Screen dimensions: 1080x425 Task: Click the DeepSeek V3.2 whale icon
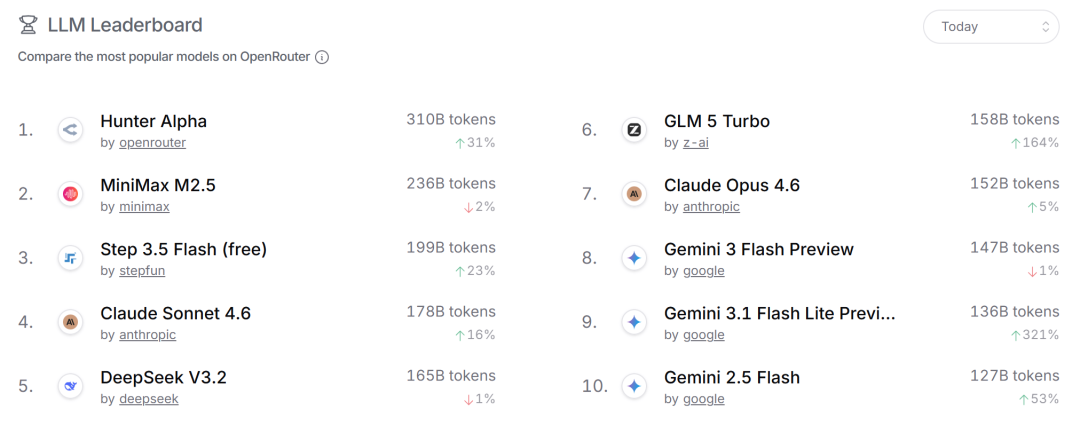[x=70, y=386]
